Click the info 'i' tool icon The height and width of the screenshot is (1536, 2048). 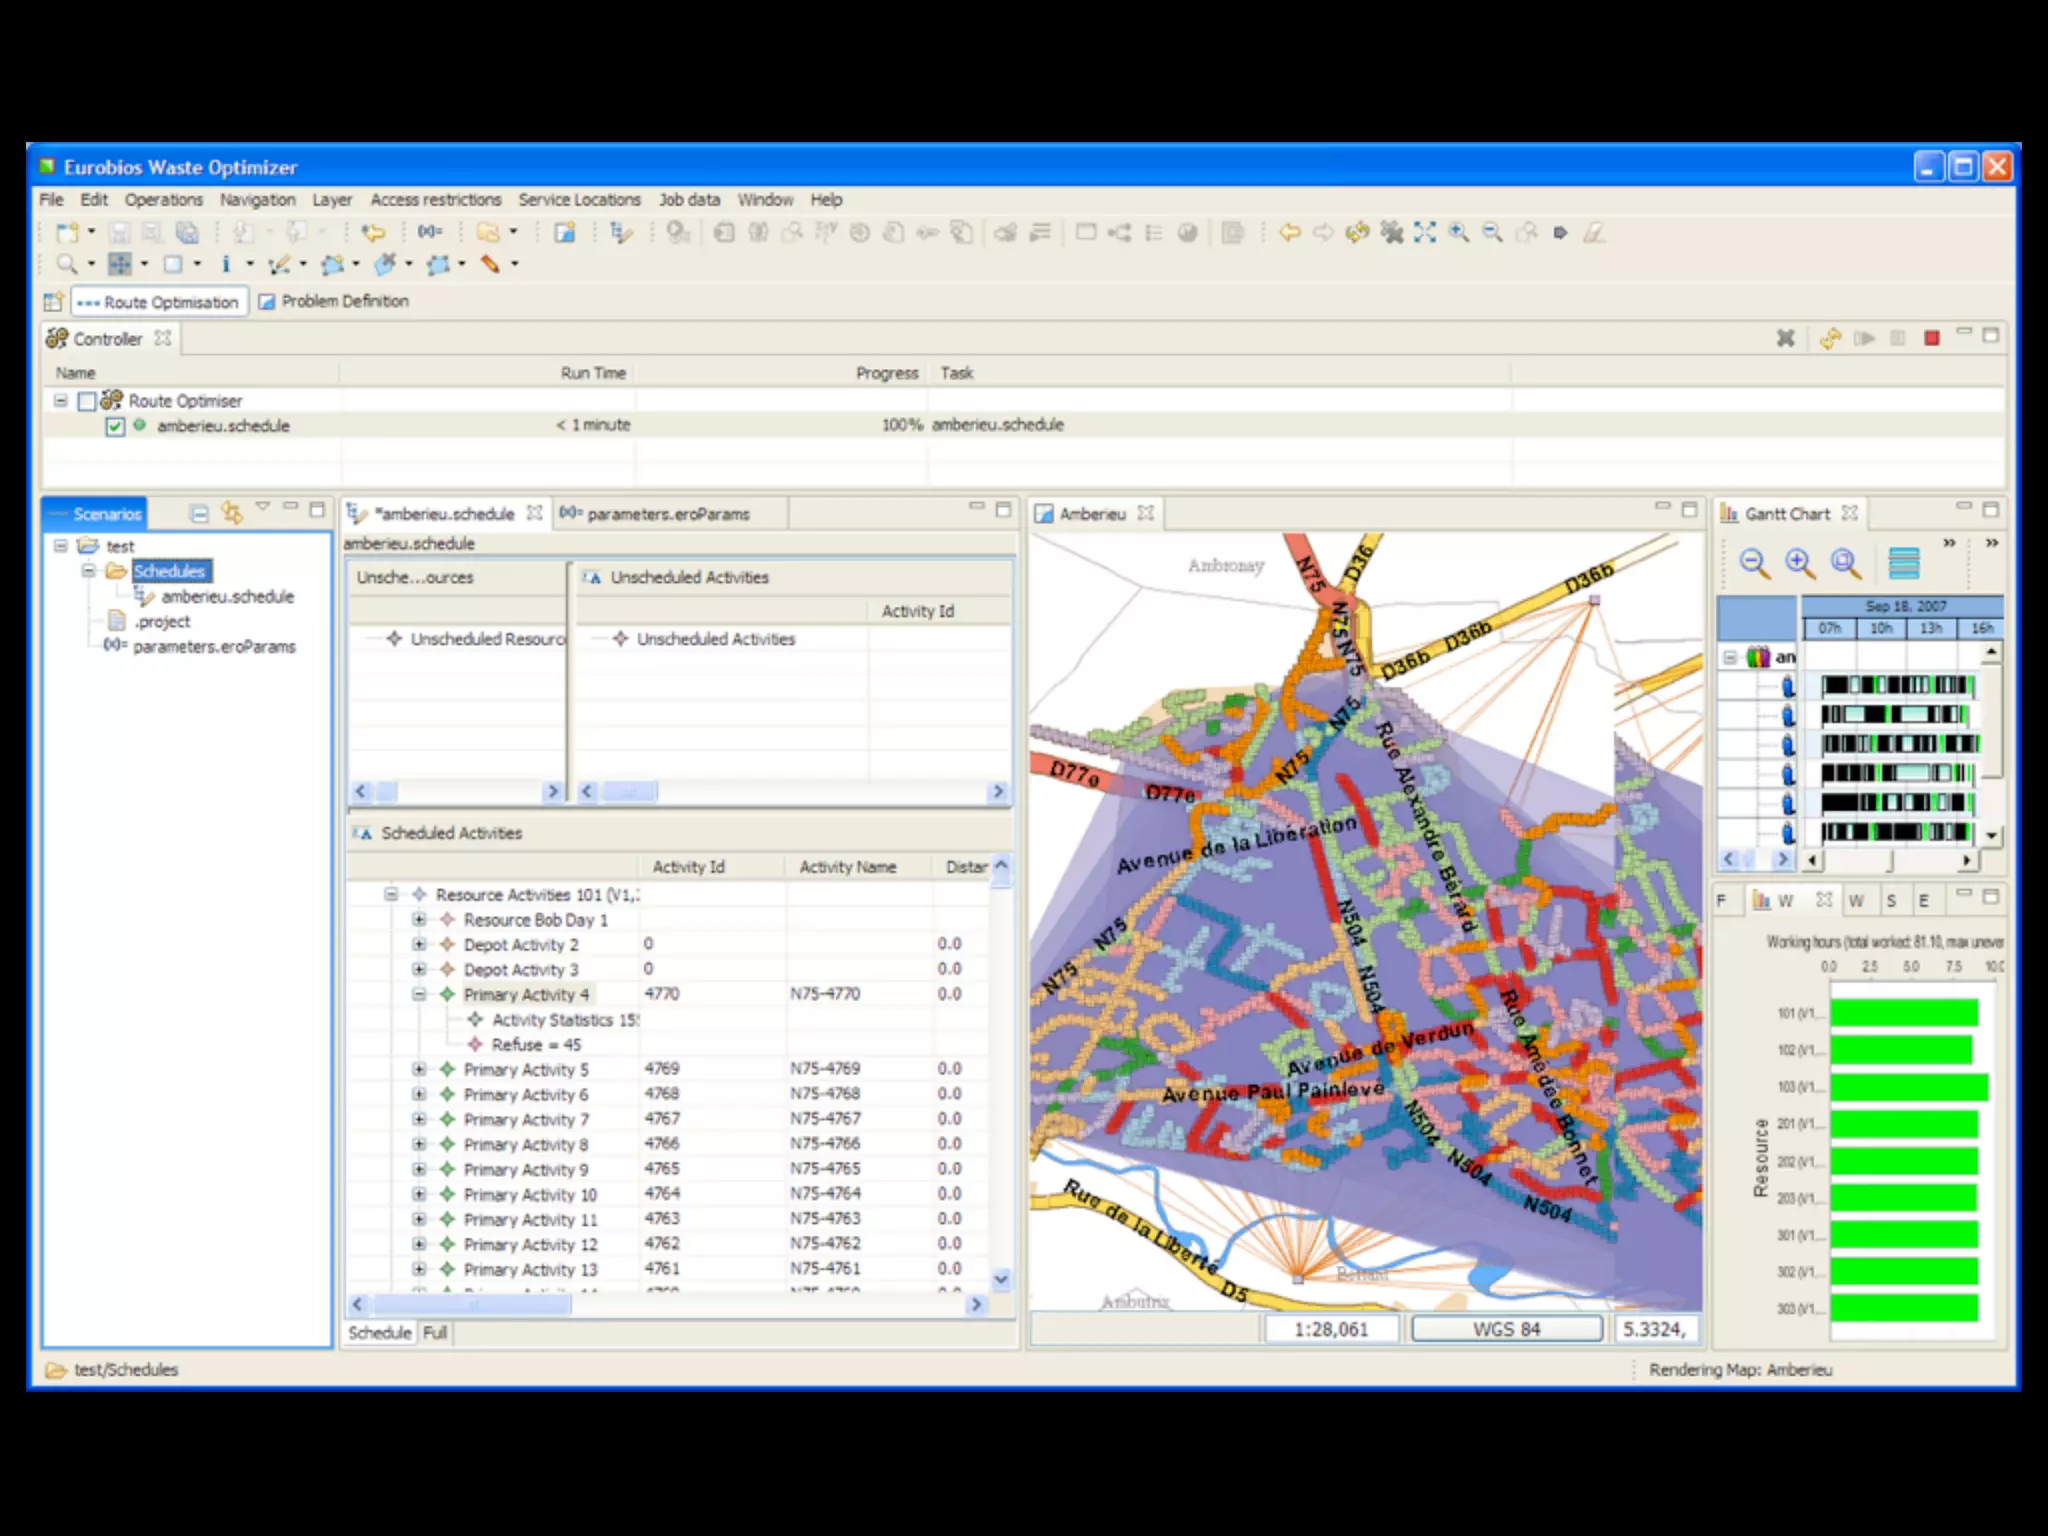(226, 264)
